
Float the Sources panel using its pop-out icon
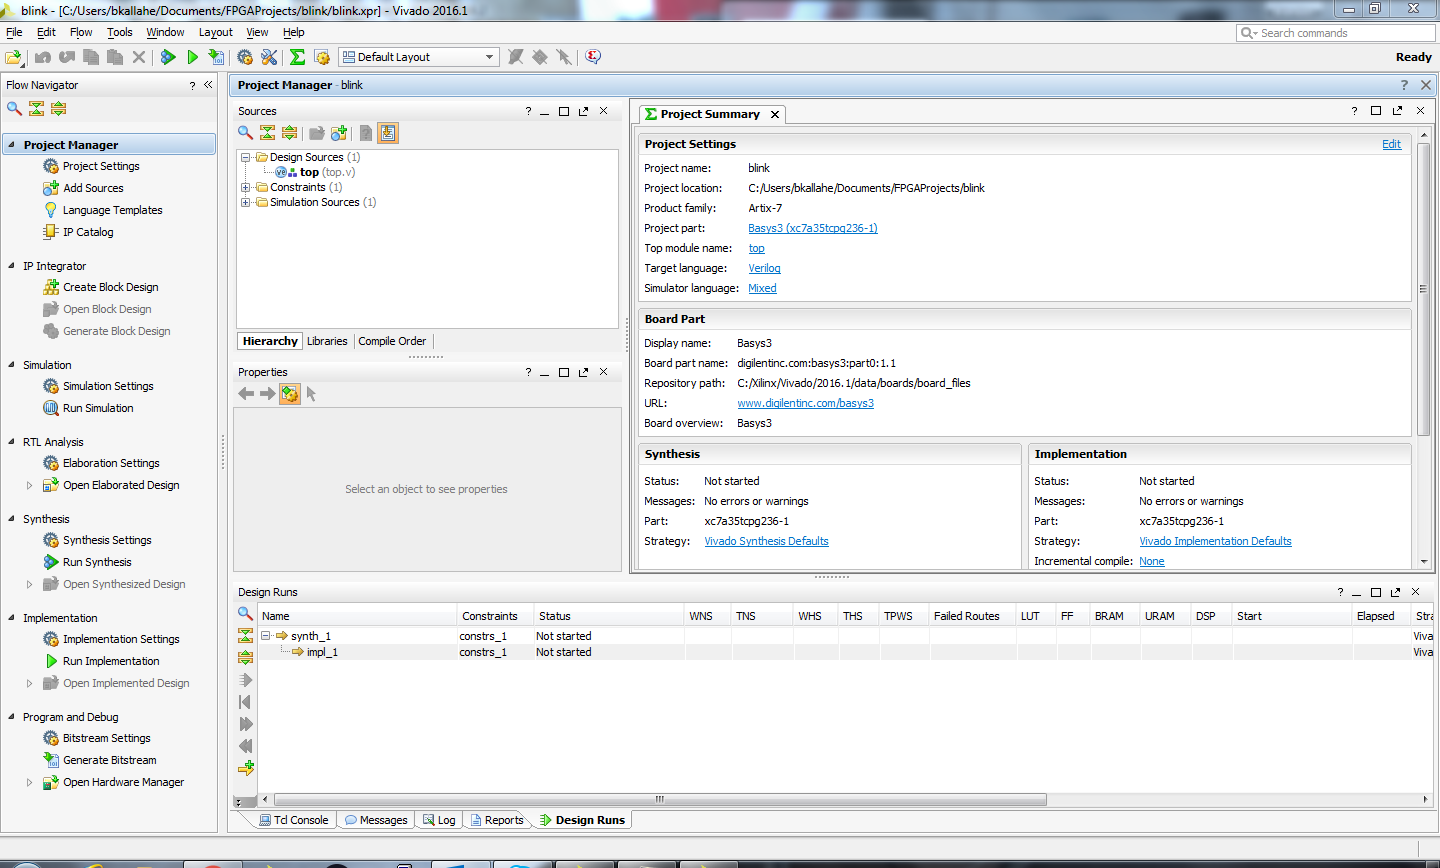pyautogui.click(x=584, y=111)
